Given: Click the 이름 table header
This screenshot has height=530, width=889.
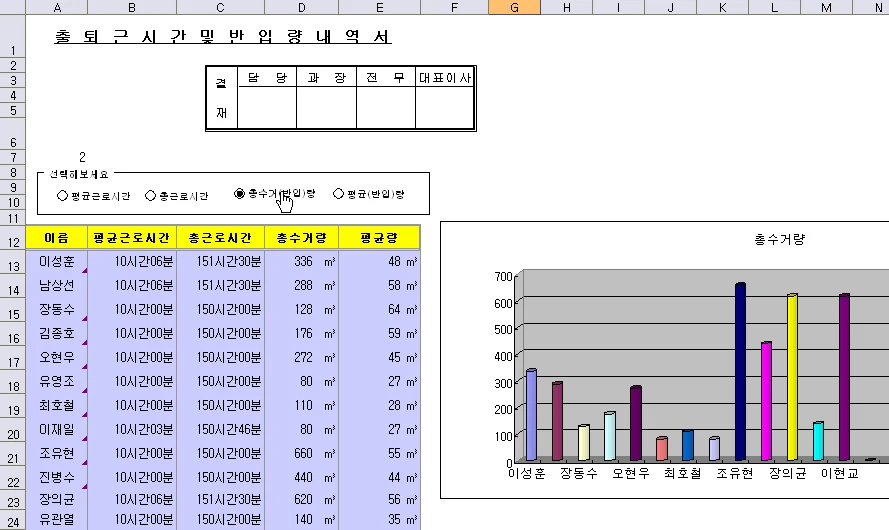Looking at the screenshot, I should click(x=57, y=238).
